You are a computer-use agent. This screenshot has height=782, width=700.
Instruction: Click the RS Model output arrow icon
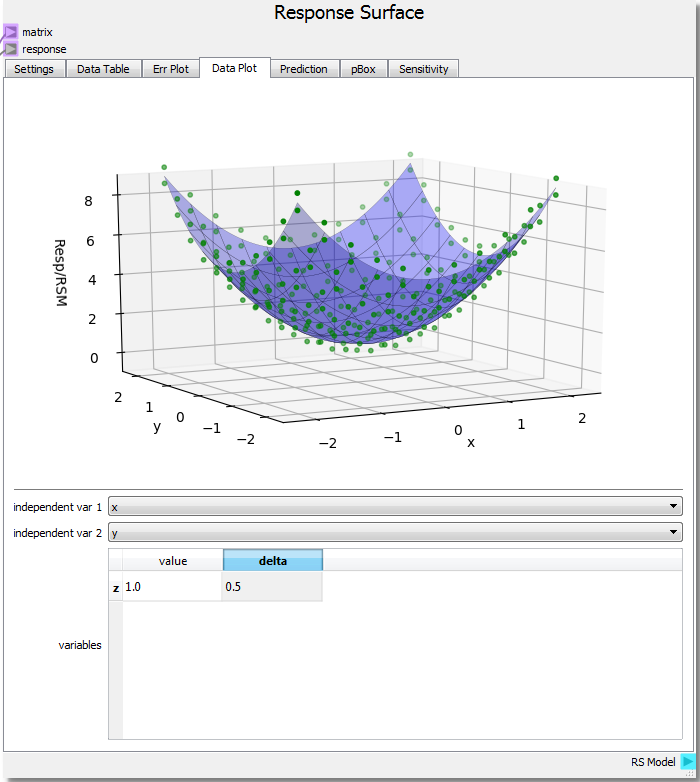pos(687,762)
